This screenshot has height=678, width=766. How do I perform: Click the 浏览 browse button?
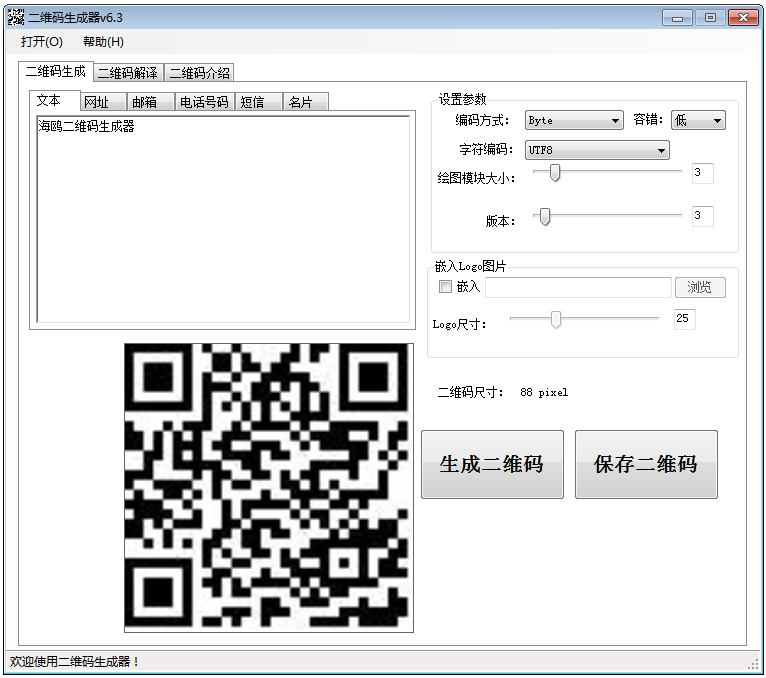700,287
